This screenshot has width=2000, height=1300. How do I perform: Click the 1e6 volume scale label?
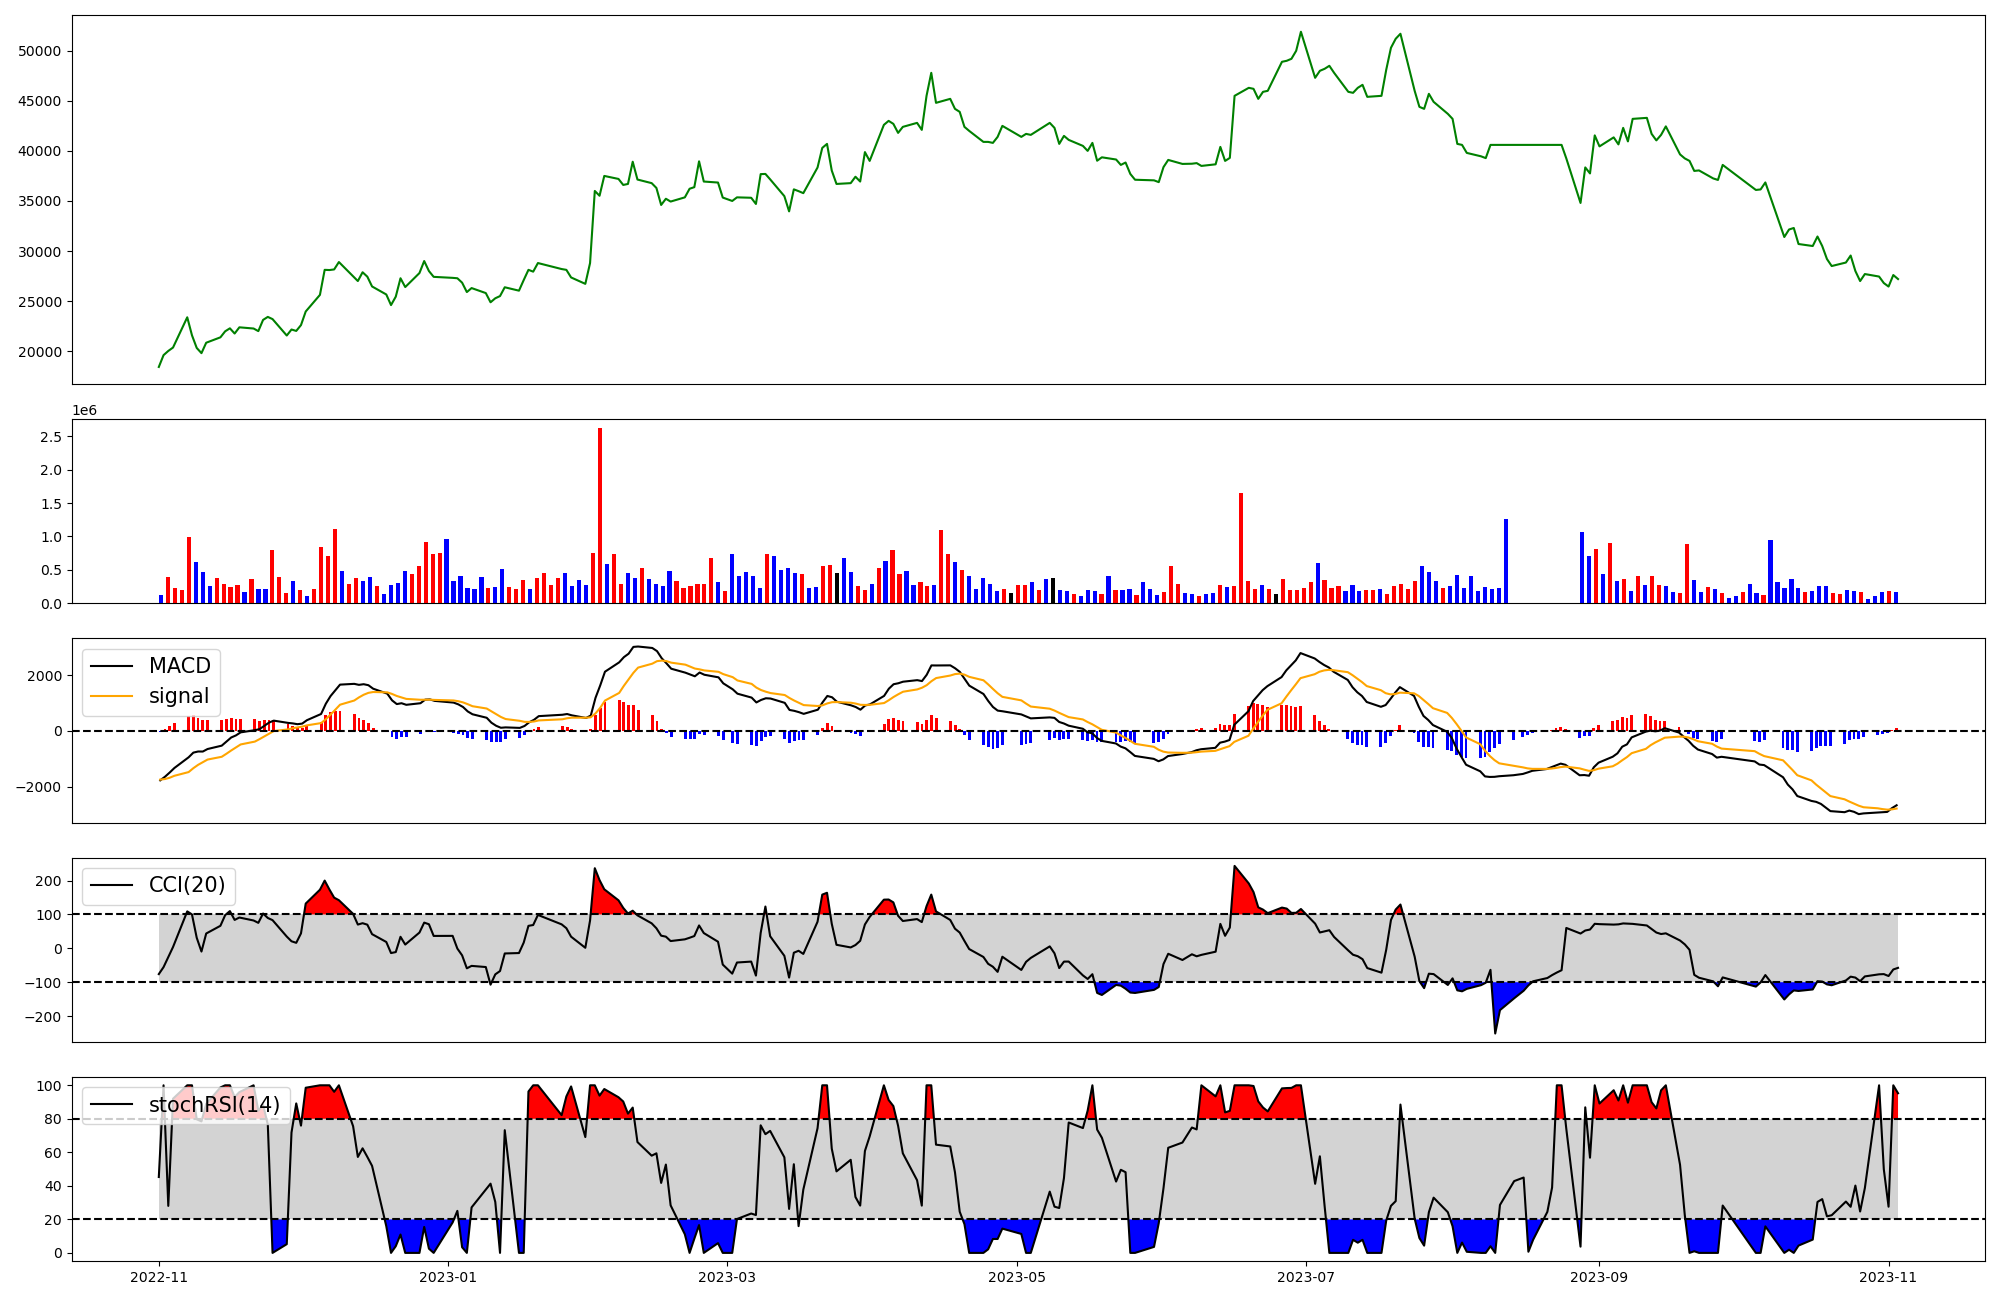(84, 410)
